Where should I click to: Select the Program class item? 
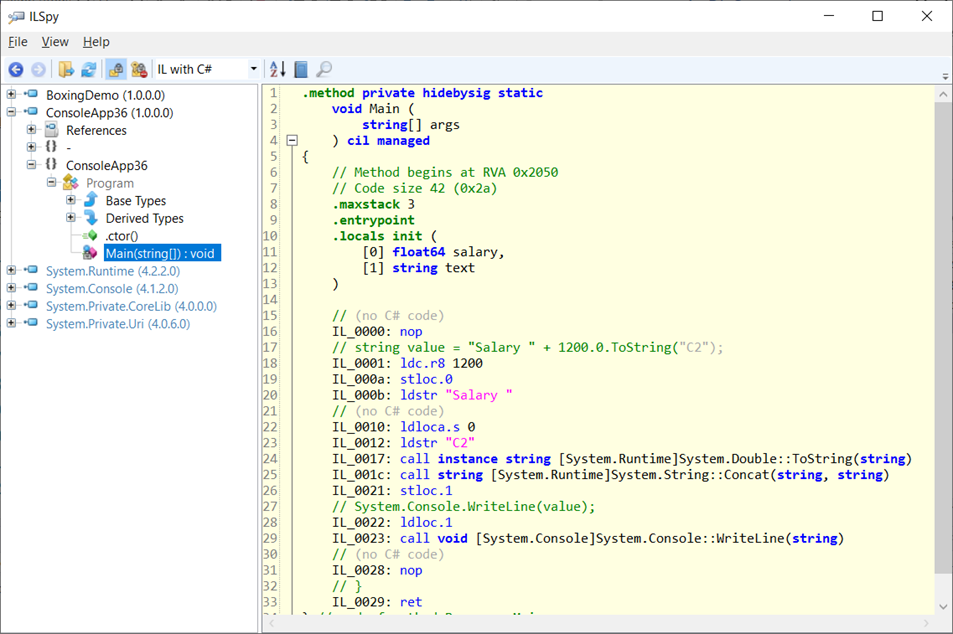click(x=109, y=184)
